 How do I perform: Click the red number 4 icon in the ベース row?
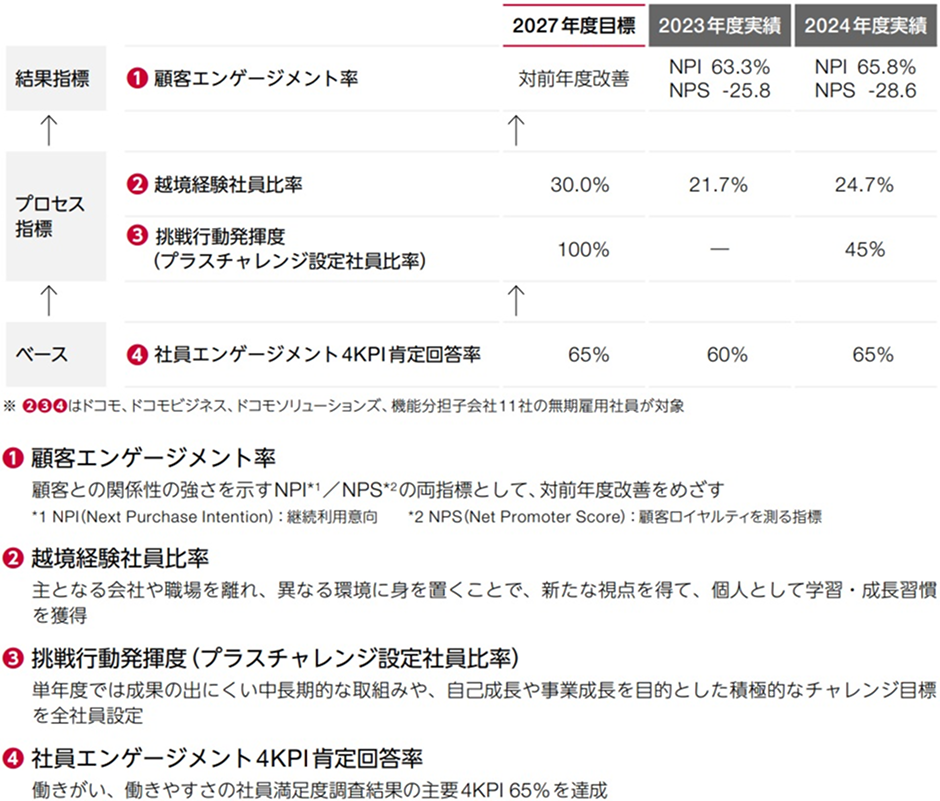[x=138, y=353]
